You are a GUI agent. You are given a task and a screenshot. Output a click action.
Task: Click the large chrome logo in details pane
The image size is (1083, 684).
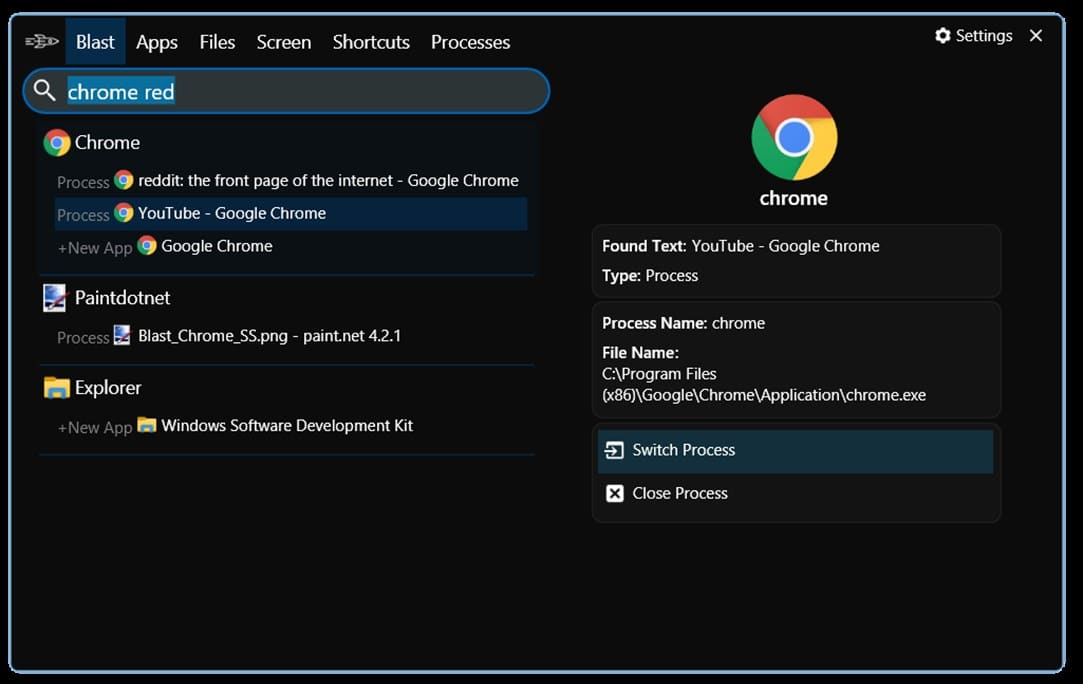pos(794,137)
